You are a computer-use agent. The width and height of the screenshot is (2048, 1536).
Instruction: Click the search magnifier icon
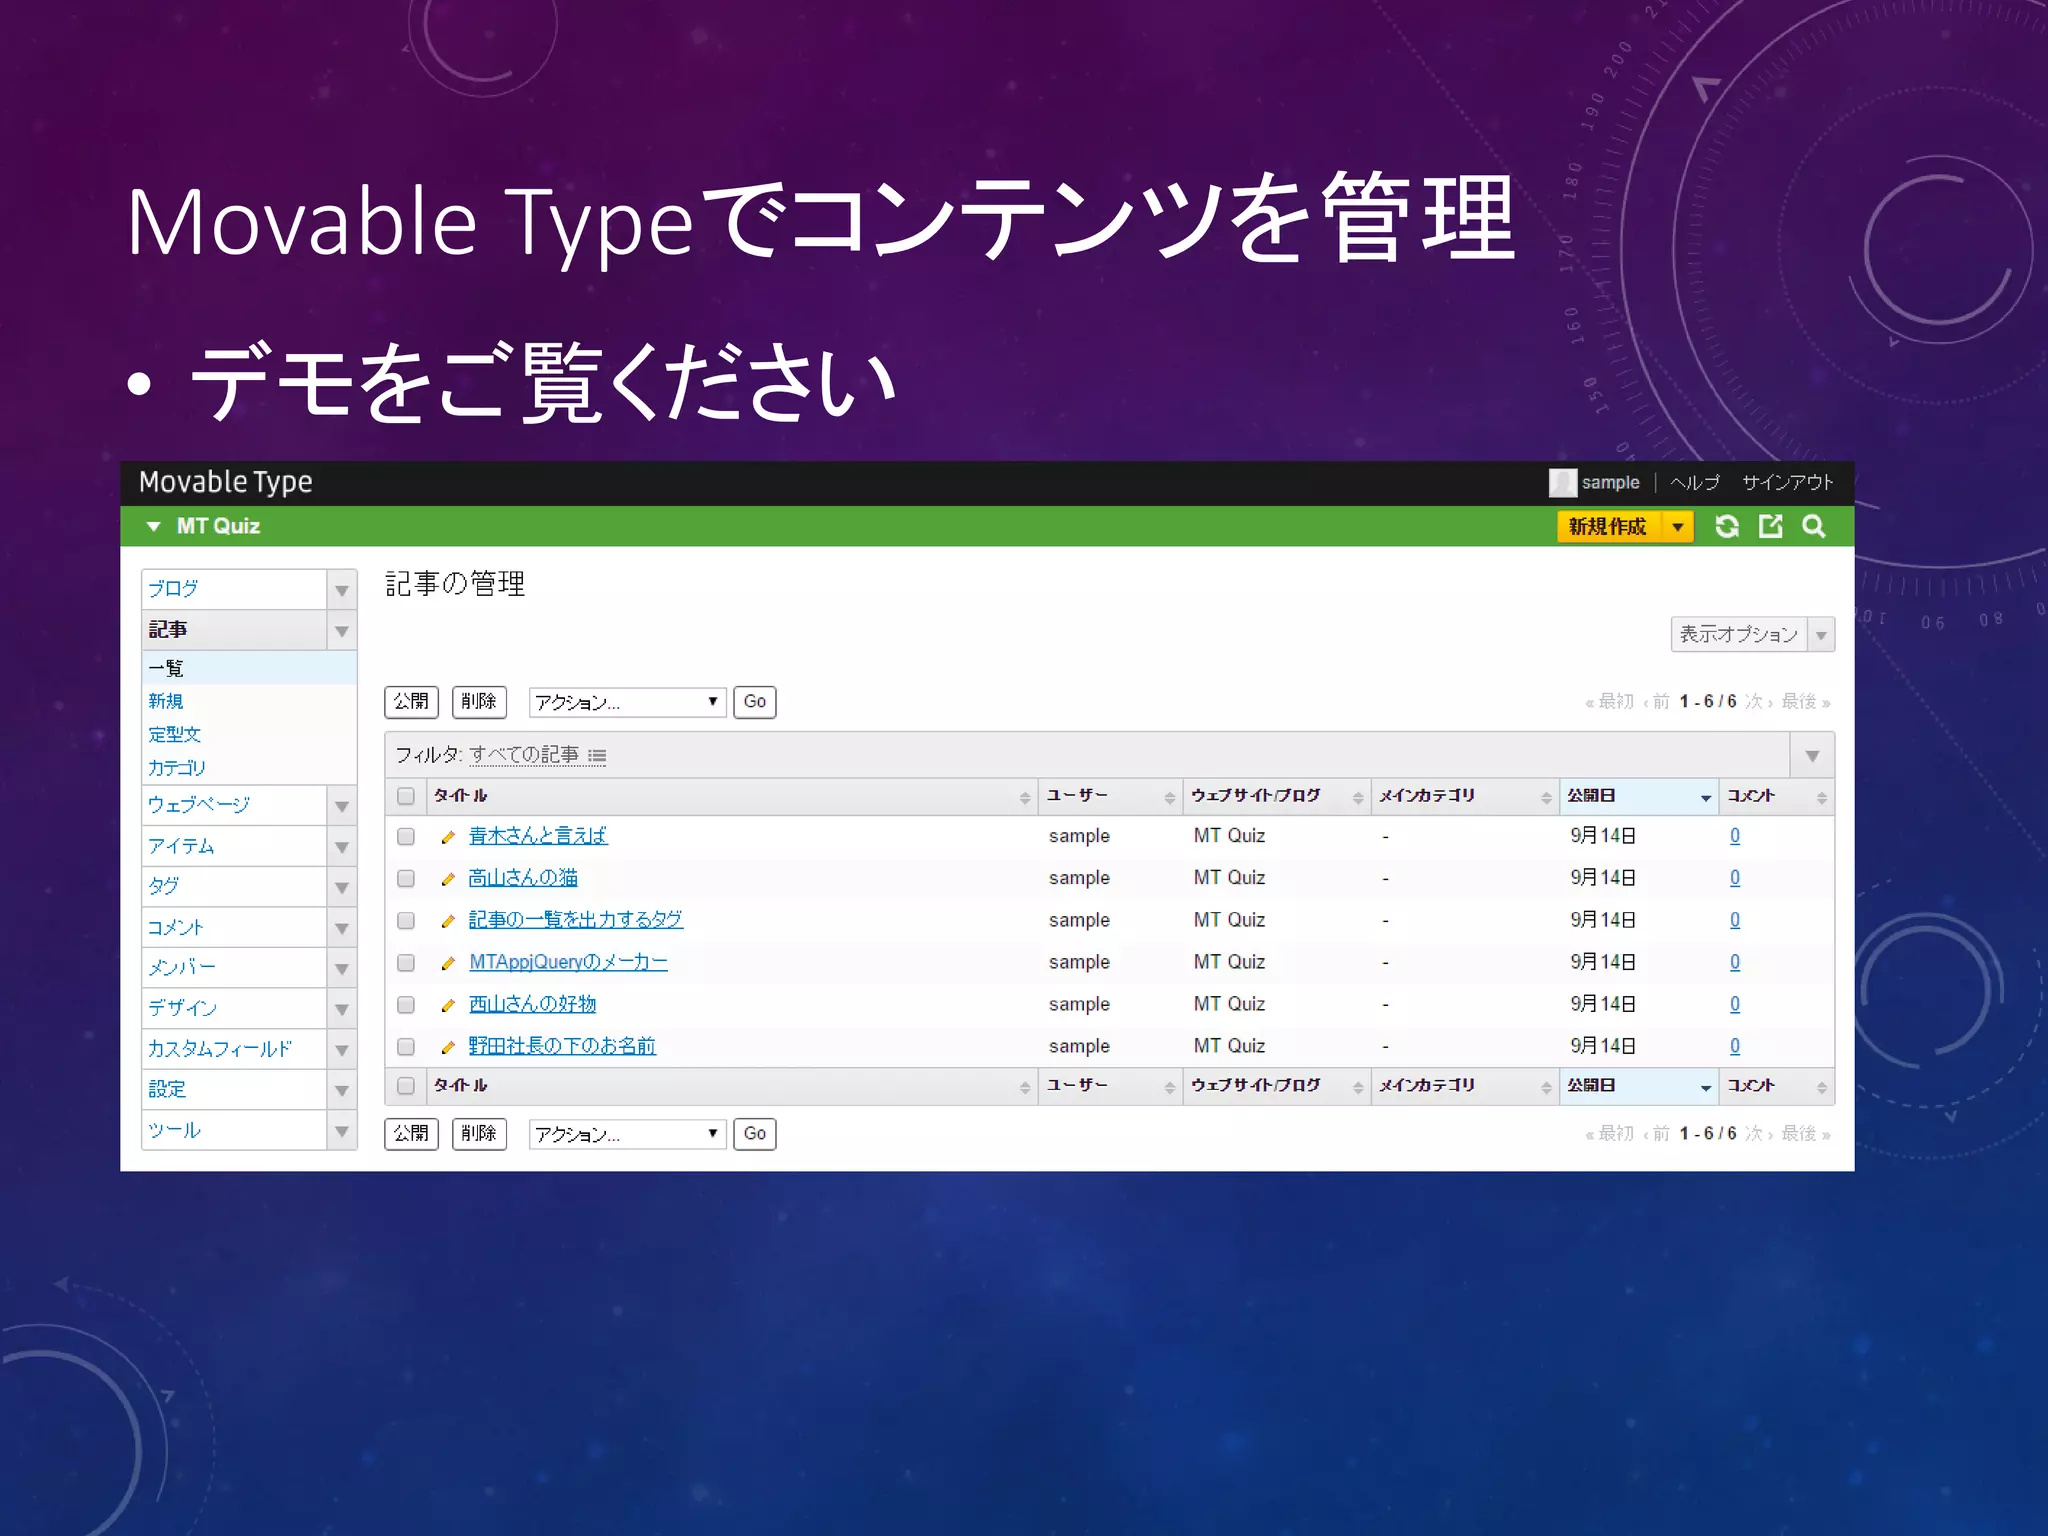click(x=1814, y=526)
